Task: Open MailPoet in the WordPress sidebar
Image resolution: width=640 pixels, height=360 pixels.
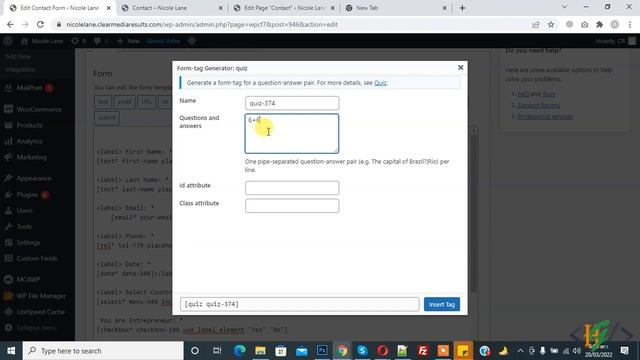Action: pyautogui.click(x=29, y=88)
